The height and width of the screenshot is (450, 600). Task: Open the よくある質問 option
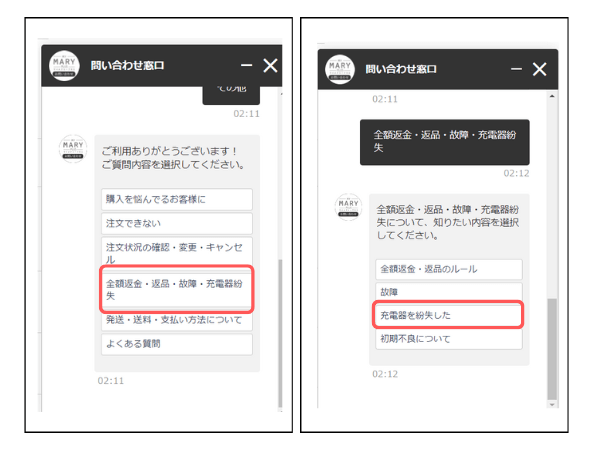(176, 344)
